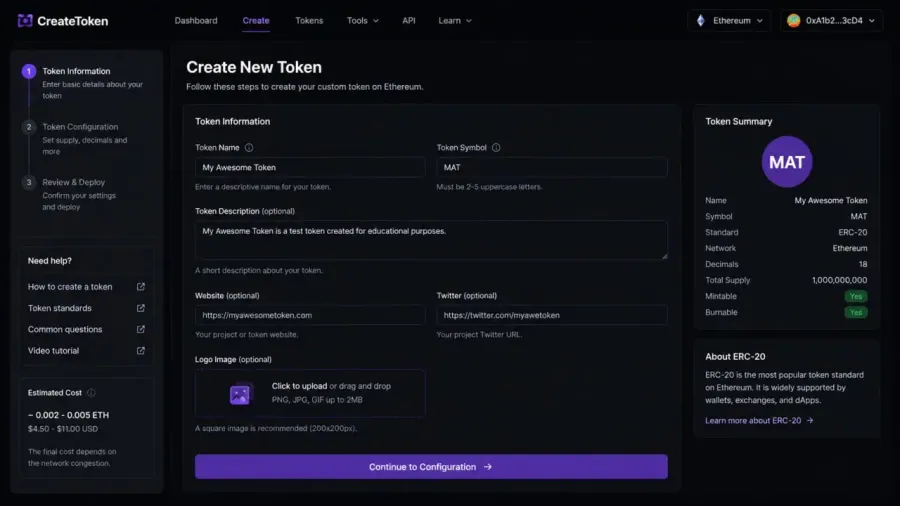Open the Dashboard tab

(196, 21)
